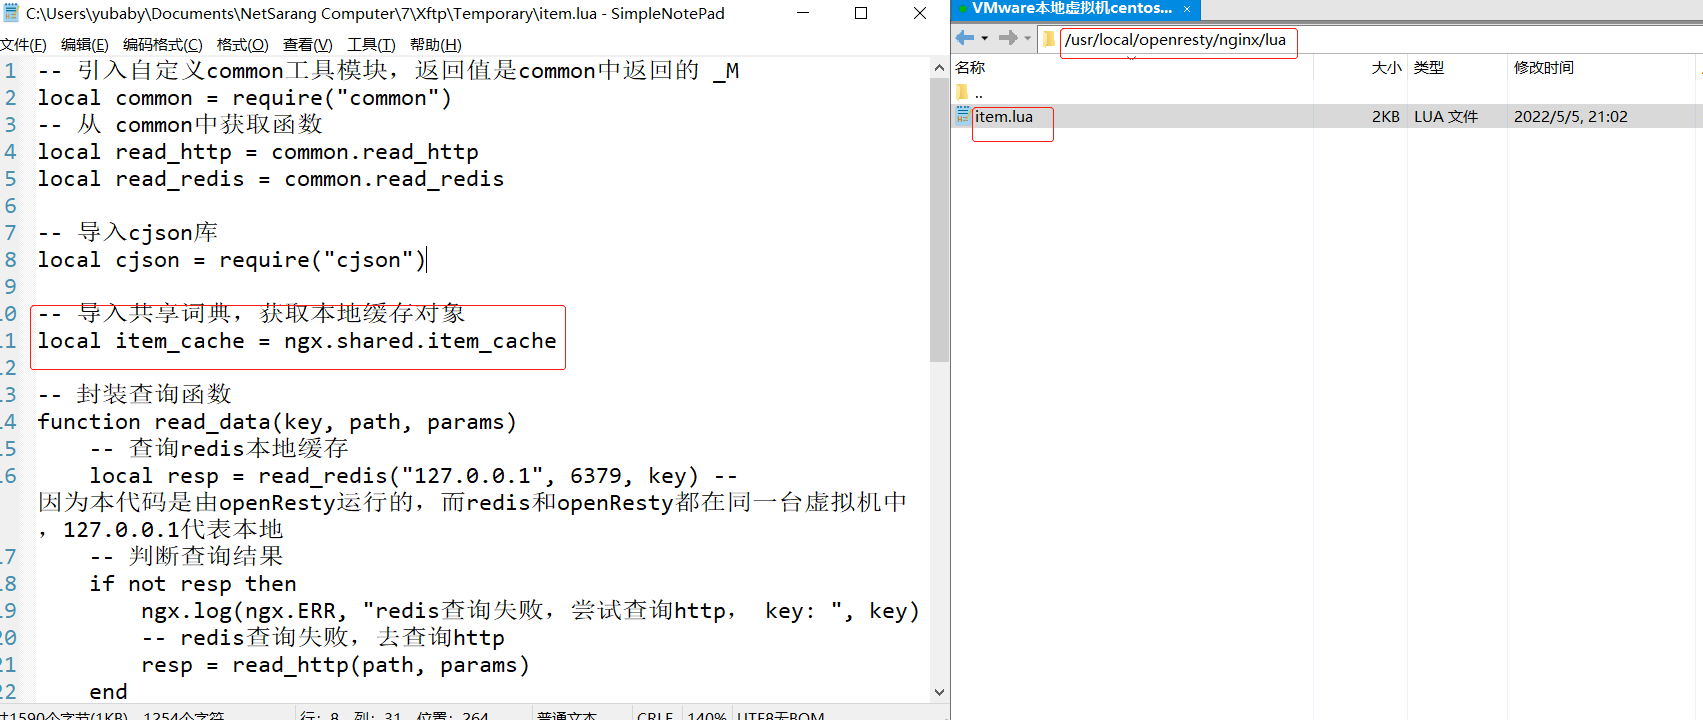Click the editor vertical scrollbar thumb
The image size is (1703, 720).
939,219
